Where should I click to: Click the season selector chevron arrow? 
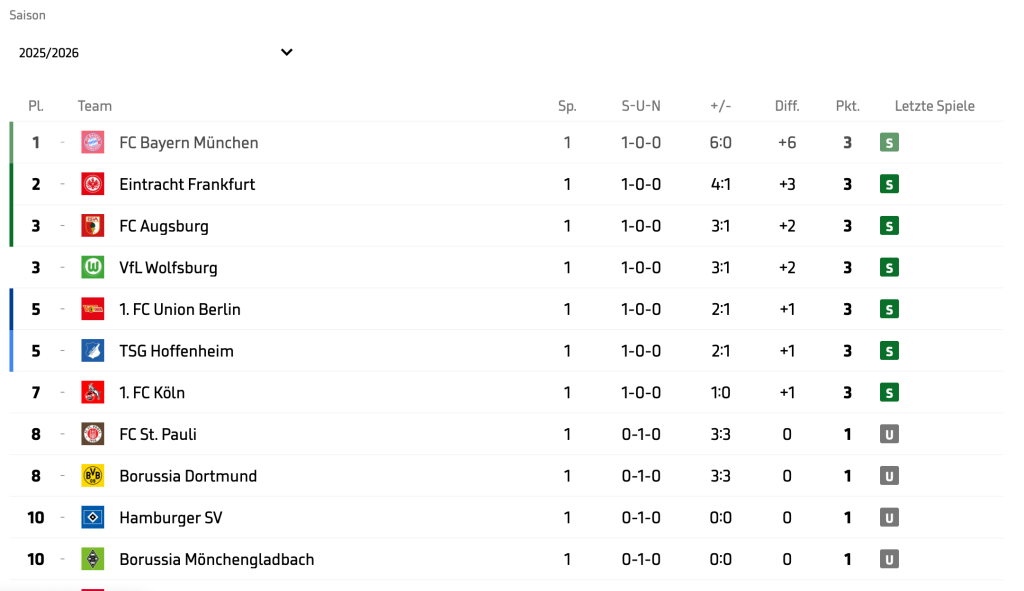coord(287,52)
